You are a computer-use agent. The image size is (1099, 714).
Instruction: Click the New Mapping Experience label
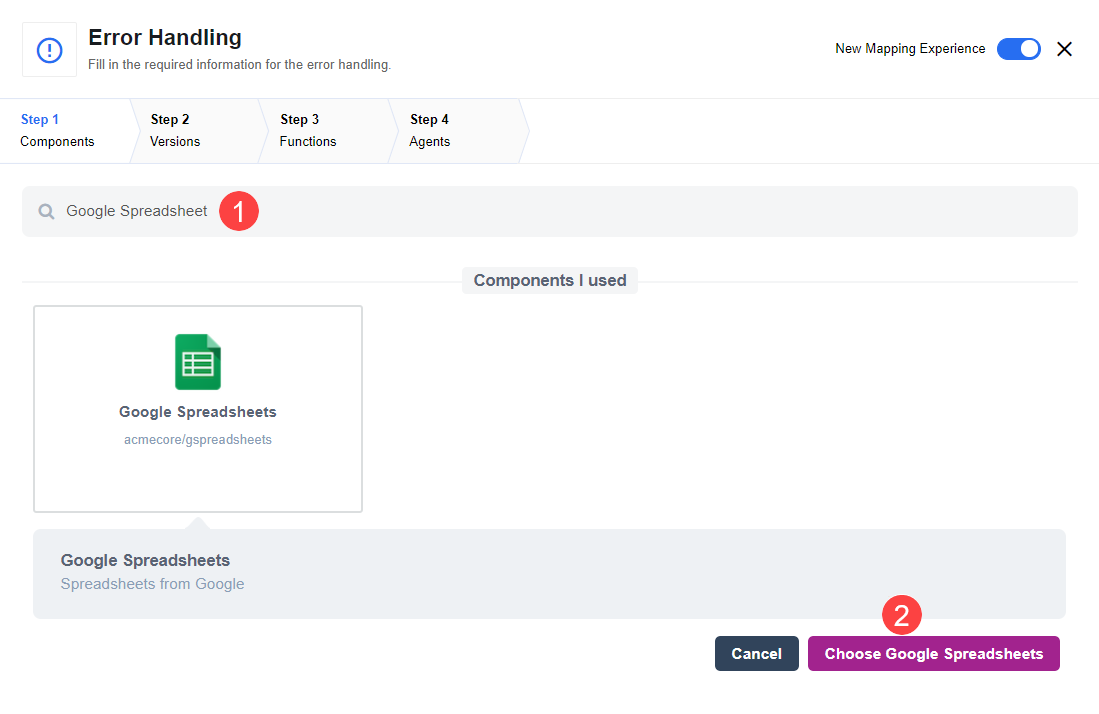coord(910,48)
